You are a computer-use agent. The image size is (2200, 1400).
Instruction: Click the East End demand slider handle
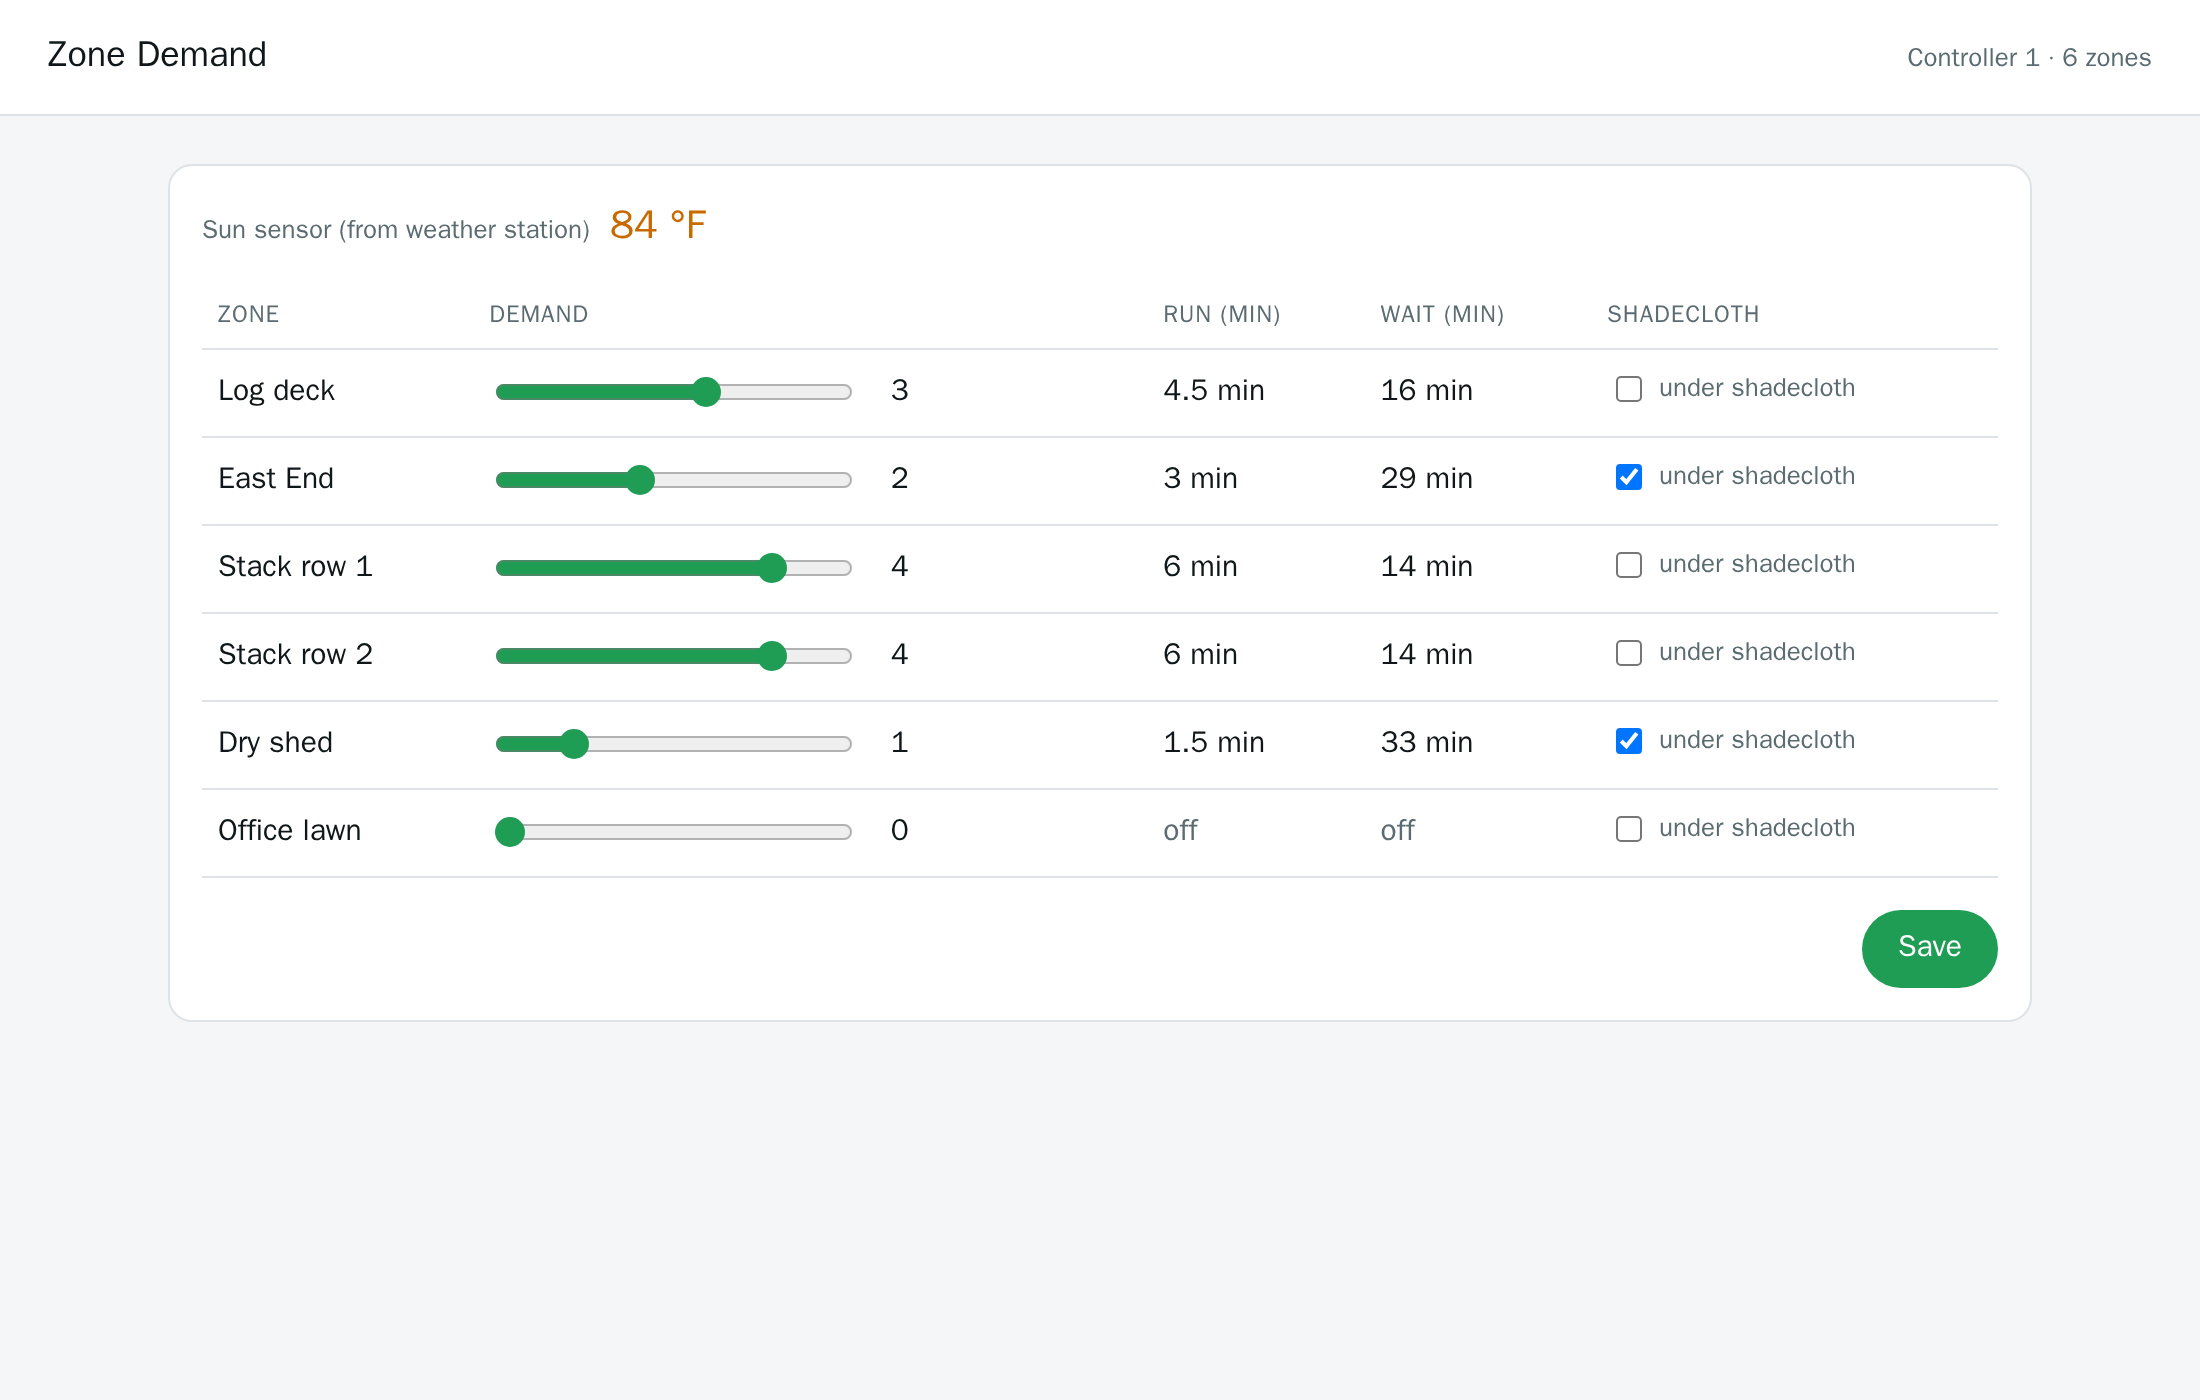click(x=640, y=480)
